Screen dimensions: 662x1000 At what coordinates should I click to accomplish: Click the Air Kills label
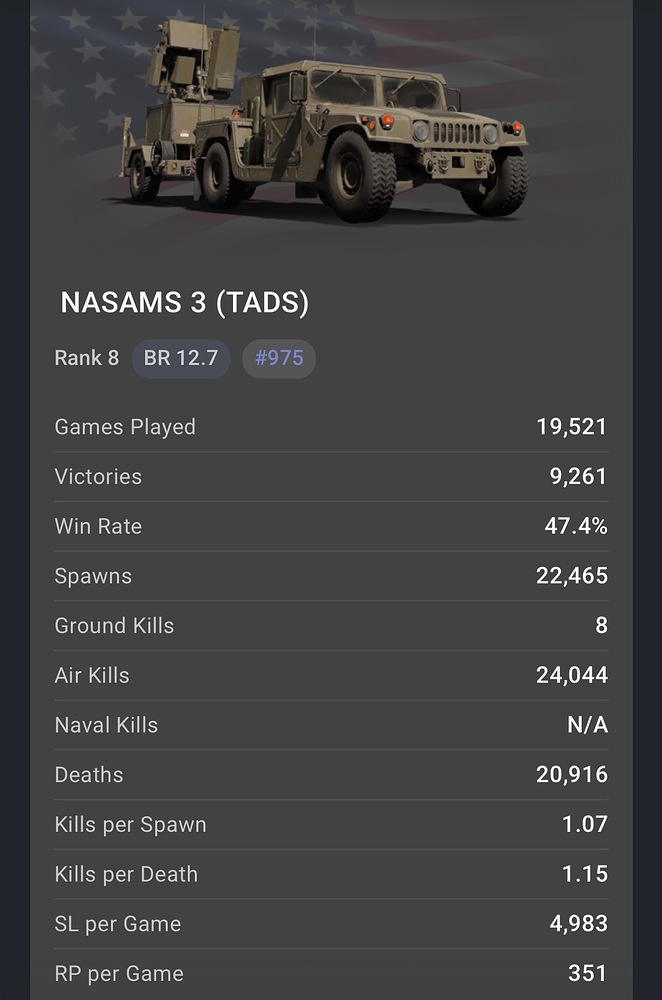(92, 675)
